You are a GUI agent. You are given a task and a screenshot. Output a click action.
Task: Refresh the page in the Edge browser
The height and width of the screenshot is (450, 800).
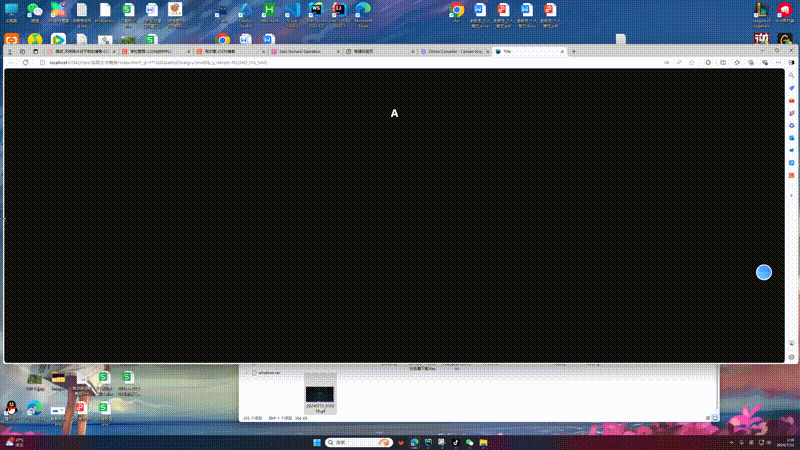26,62
